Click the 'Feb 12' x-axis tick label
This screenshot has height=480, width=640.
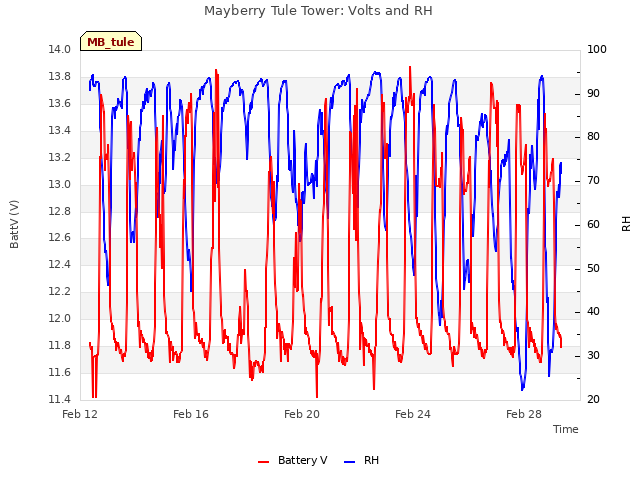[x=80, y=414]
